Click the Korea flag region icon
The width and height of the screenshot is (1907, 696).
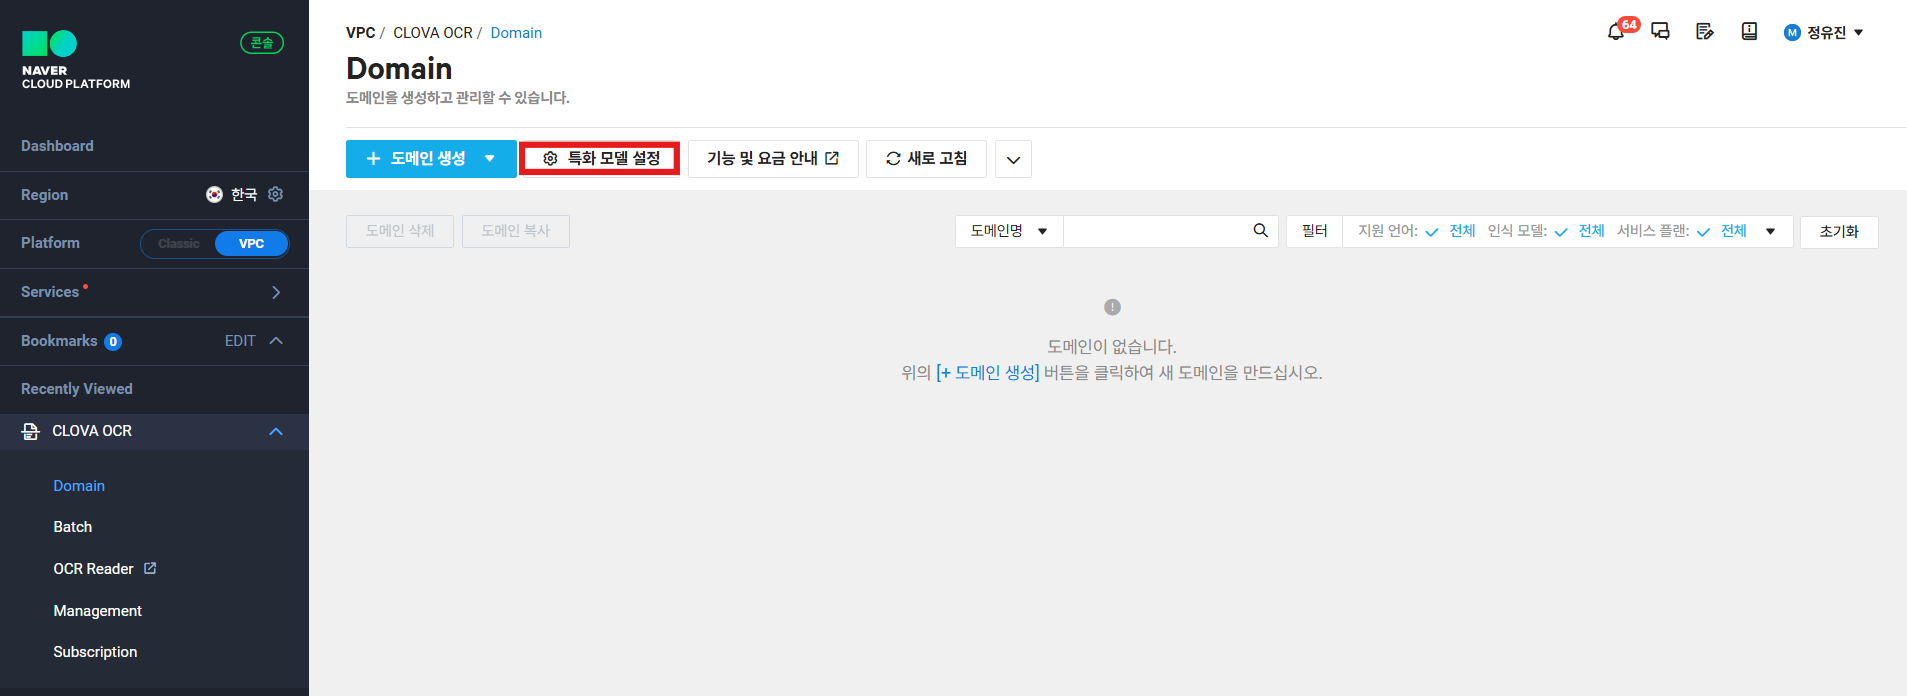[x=214, y=194]
